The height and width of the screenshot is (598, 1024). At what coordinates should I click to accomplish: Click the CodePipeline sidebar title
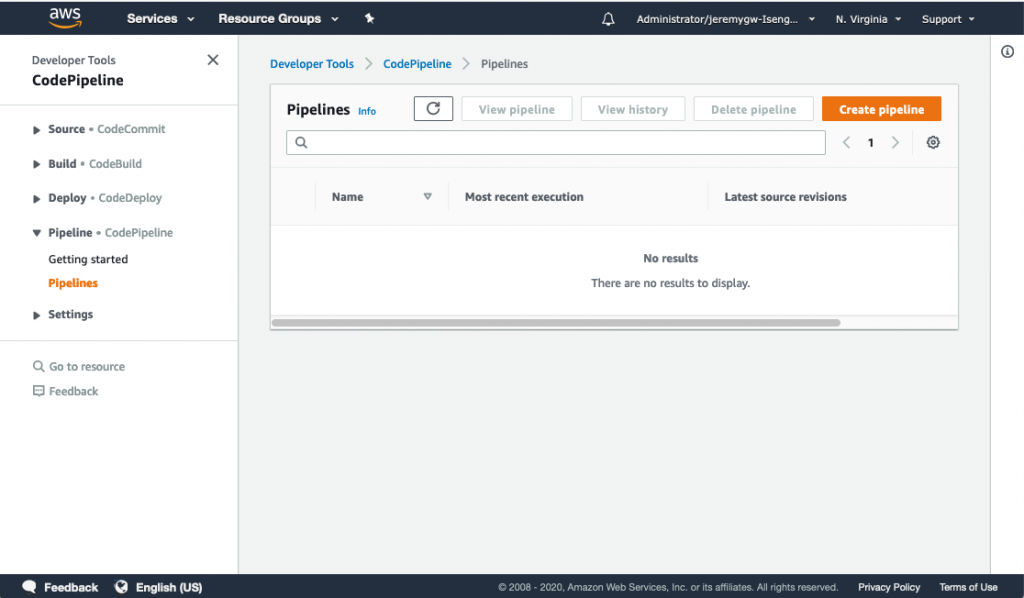click(x=78, y=80)
